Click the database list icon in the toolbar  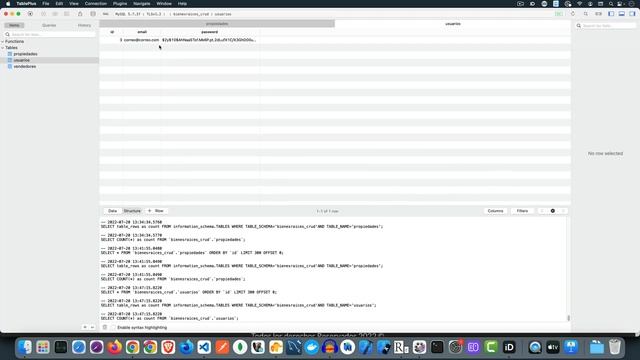[x=93, y=14]
